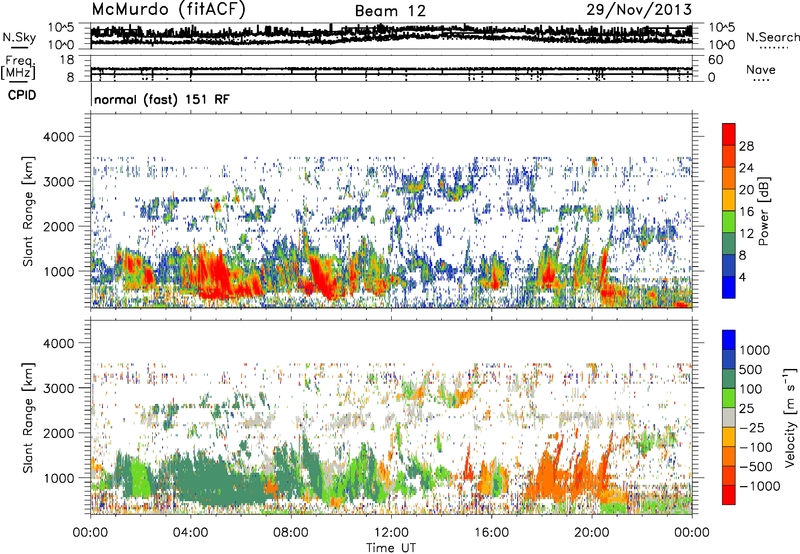The height and width of the screenshot is (554, 800).
Task: Click the 'Freq. [MHz]' axis label
Action: pyautogui.click(x=19, y=67)
